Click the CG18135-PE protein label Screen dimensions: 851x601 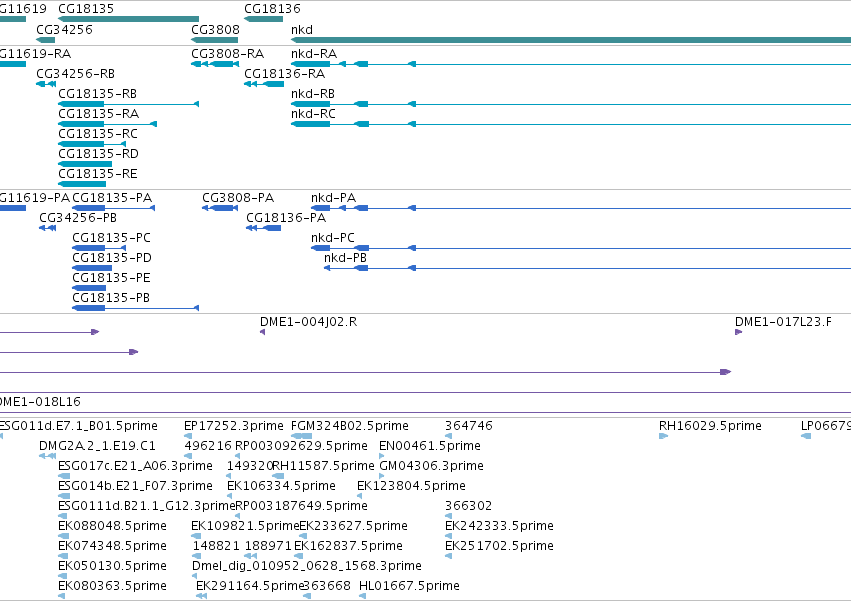111,279
